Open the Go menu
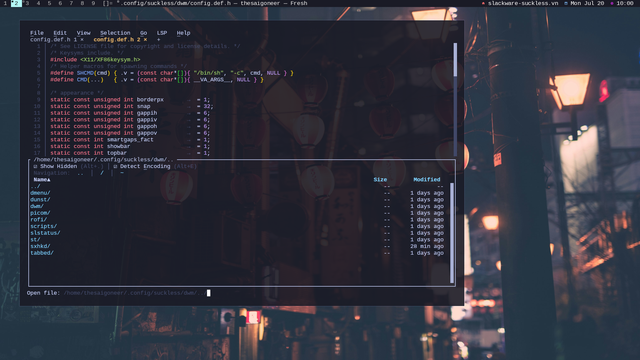Screen dimensions: 640x360 [x=143, y=33]
